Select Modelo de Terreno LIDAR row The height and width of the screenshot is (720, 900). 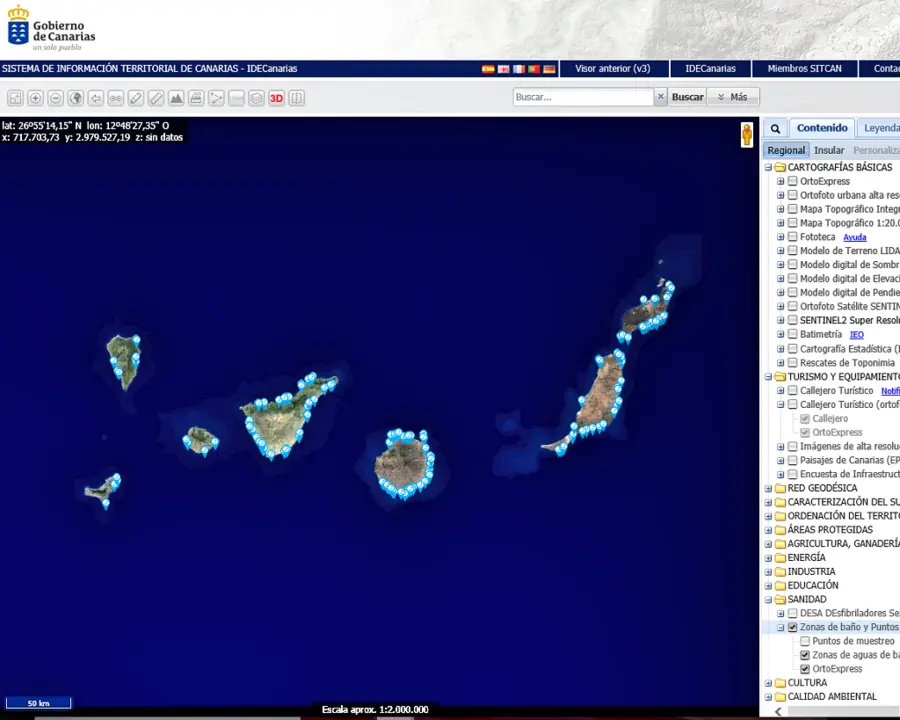tap(849, 251)
